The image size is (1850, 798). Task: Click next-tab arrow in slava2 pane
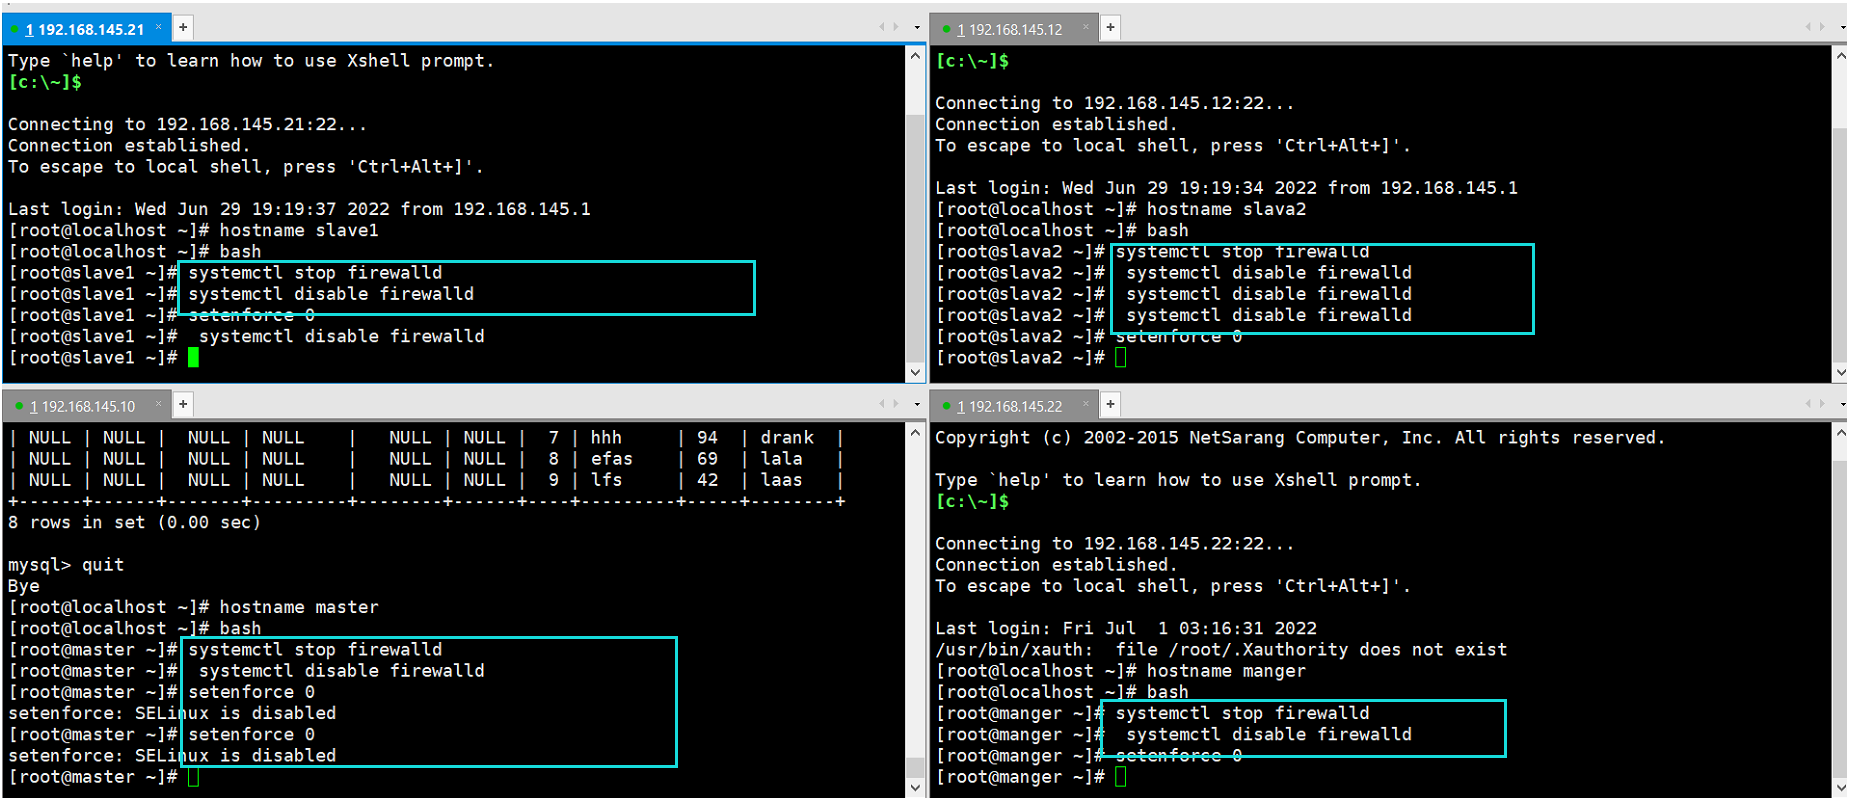click(x=1823, y=27)
